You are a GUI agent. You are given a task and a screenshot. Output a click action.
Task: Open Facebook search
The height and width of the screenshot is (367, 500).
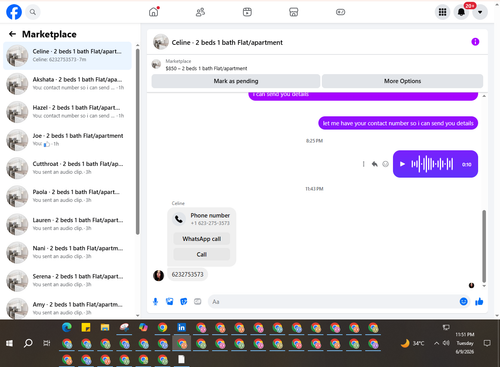(x=32, y=12)
